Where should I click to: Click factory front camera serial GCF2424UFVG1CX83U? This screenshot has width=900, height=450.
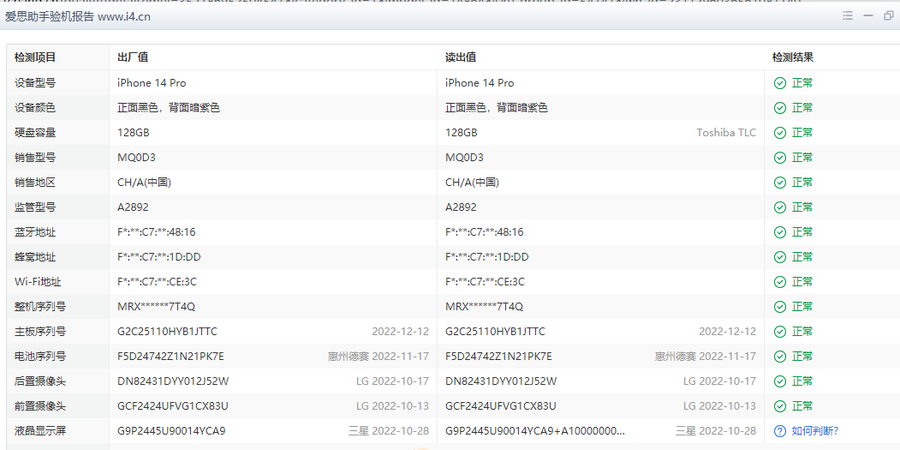click(173, 406)
